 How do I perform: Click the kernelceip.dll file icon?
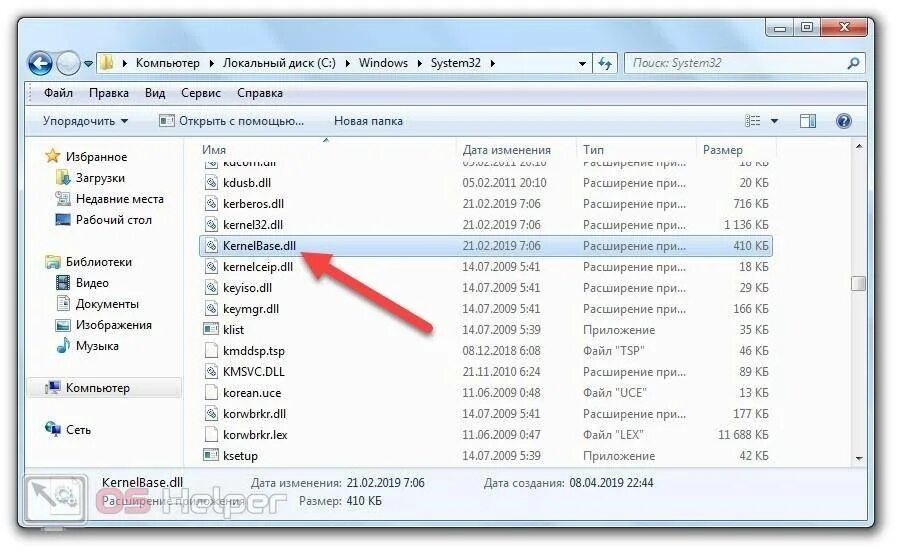pos(212,267)
